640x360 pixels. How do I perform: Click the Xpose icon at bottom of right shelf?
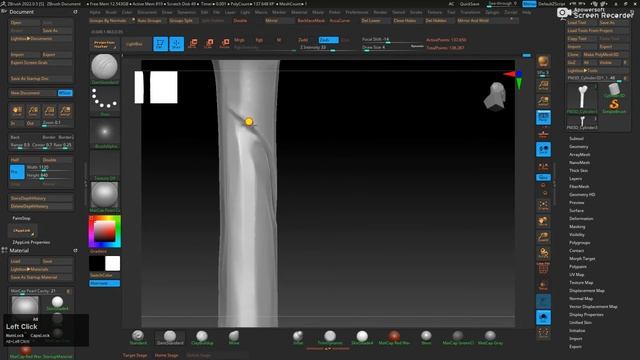(x=543, y=333)
